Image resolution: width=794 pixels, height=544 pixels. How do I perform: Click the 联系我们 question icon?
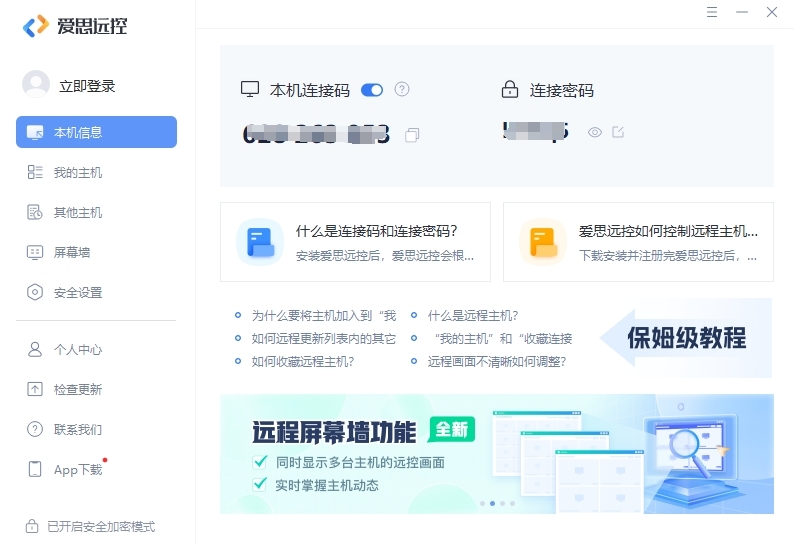coord(35,429)
